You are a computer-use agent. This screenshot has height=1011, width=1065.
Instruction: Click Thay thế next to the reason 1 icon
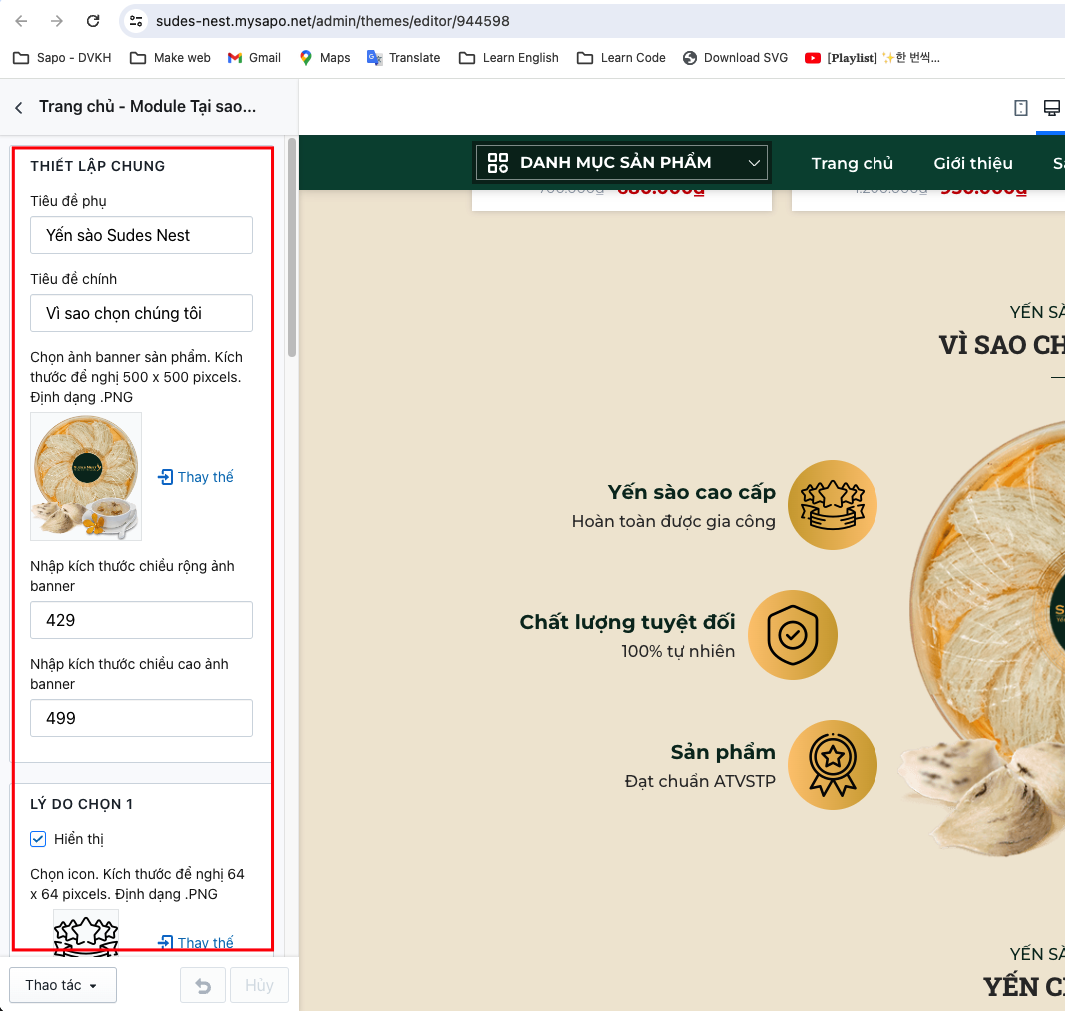click(x=196, y=942)
